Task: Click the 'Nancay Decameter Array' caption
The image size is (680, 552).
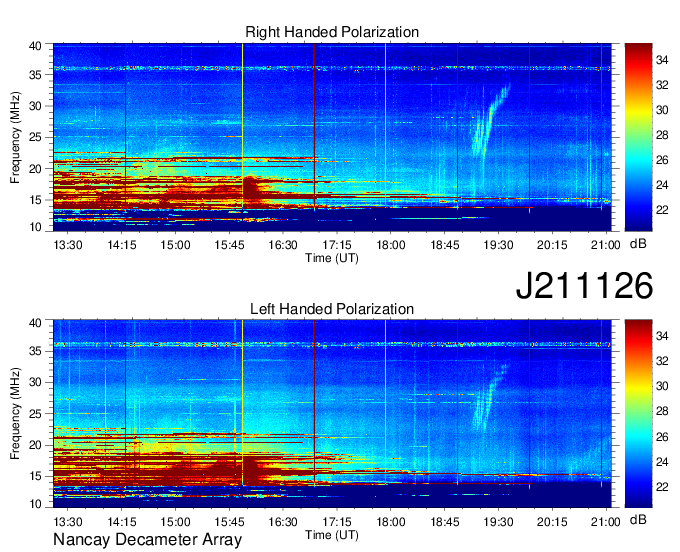Action: 147,540
